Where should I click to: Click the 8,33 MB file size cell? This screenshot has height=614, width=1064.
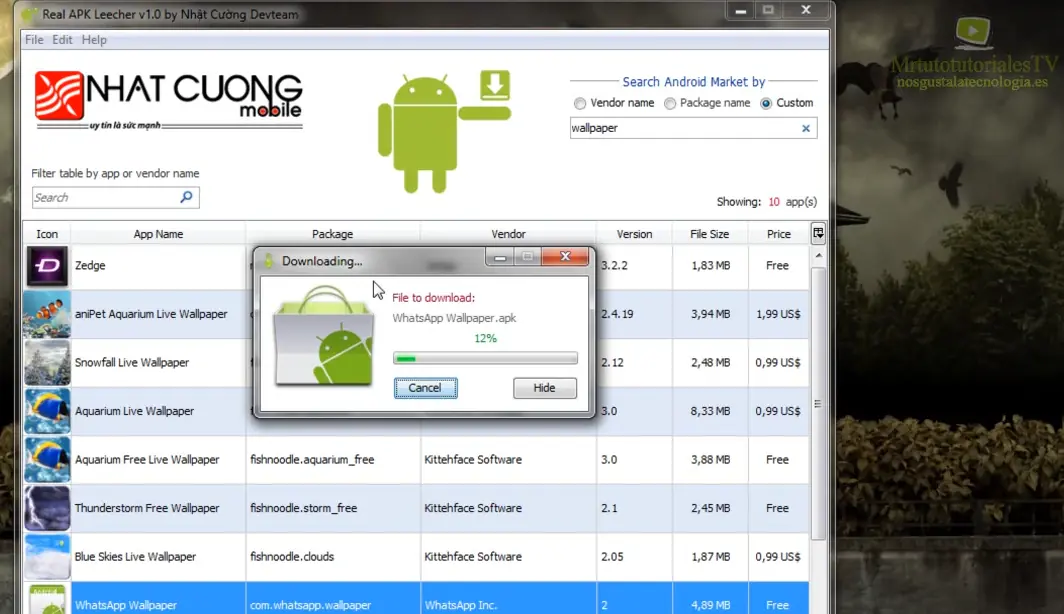coord(710,411)
